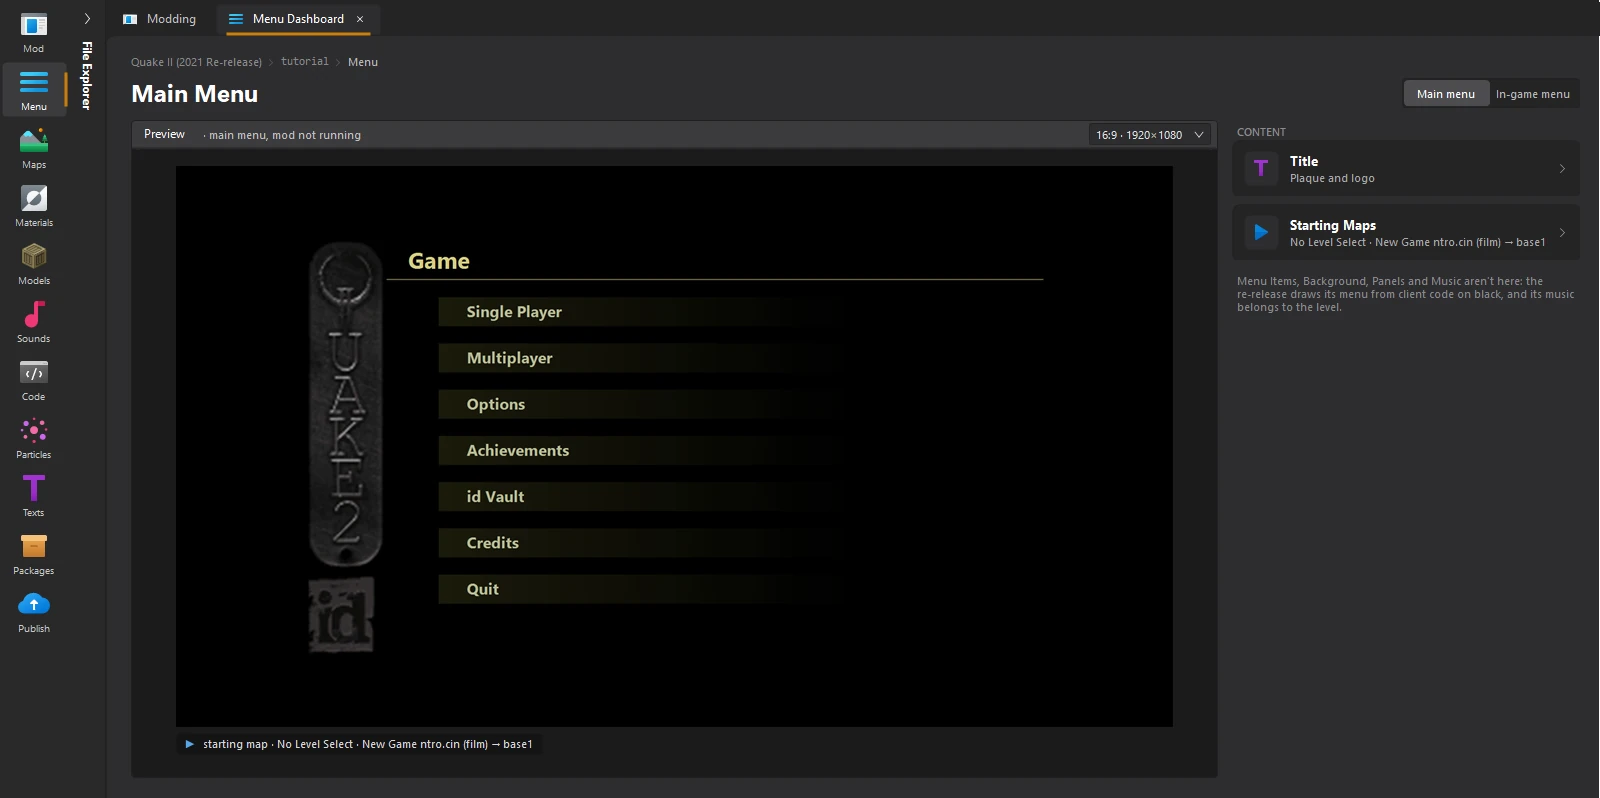Open the Publish section
The width and height of the screenshot is (1600, 798).
pyautogui.click(x=34, y=613)
